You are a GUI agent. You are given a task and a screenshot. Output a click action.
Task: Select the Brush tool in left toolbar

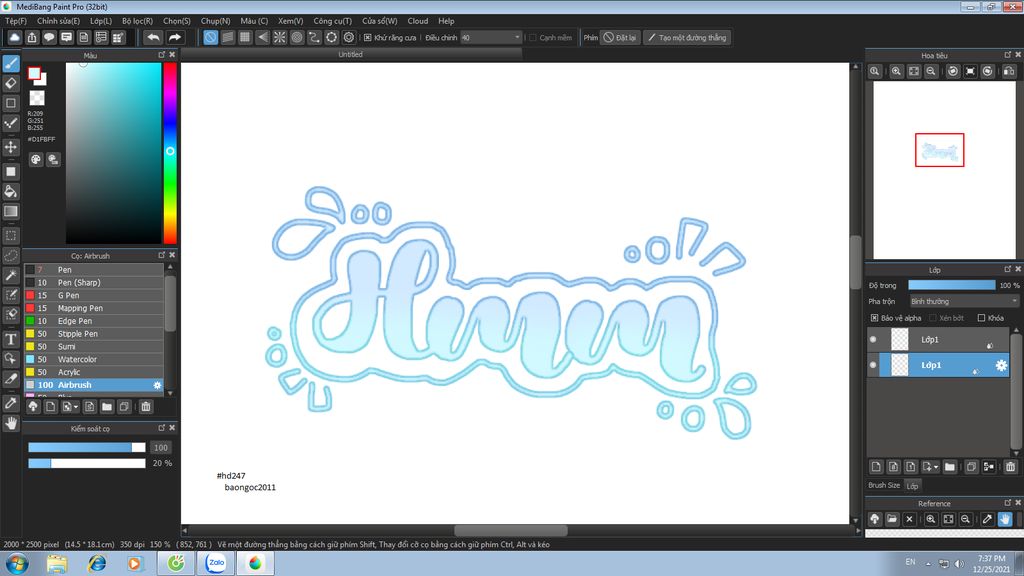pos(11,63)
